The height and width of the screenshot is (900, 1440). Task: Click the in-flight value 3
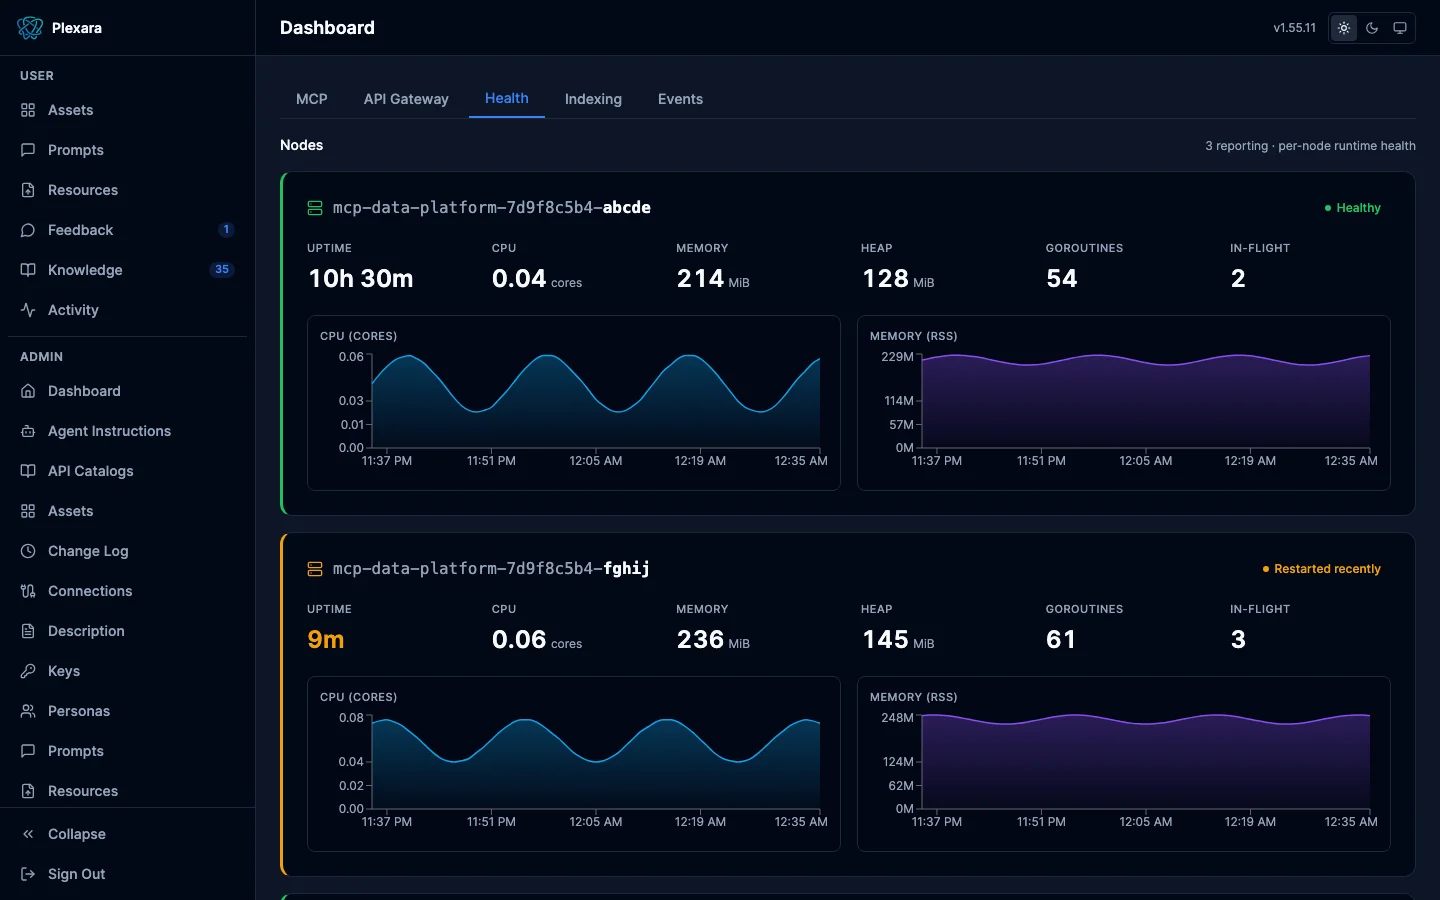coord(1238,640)
